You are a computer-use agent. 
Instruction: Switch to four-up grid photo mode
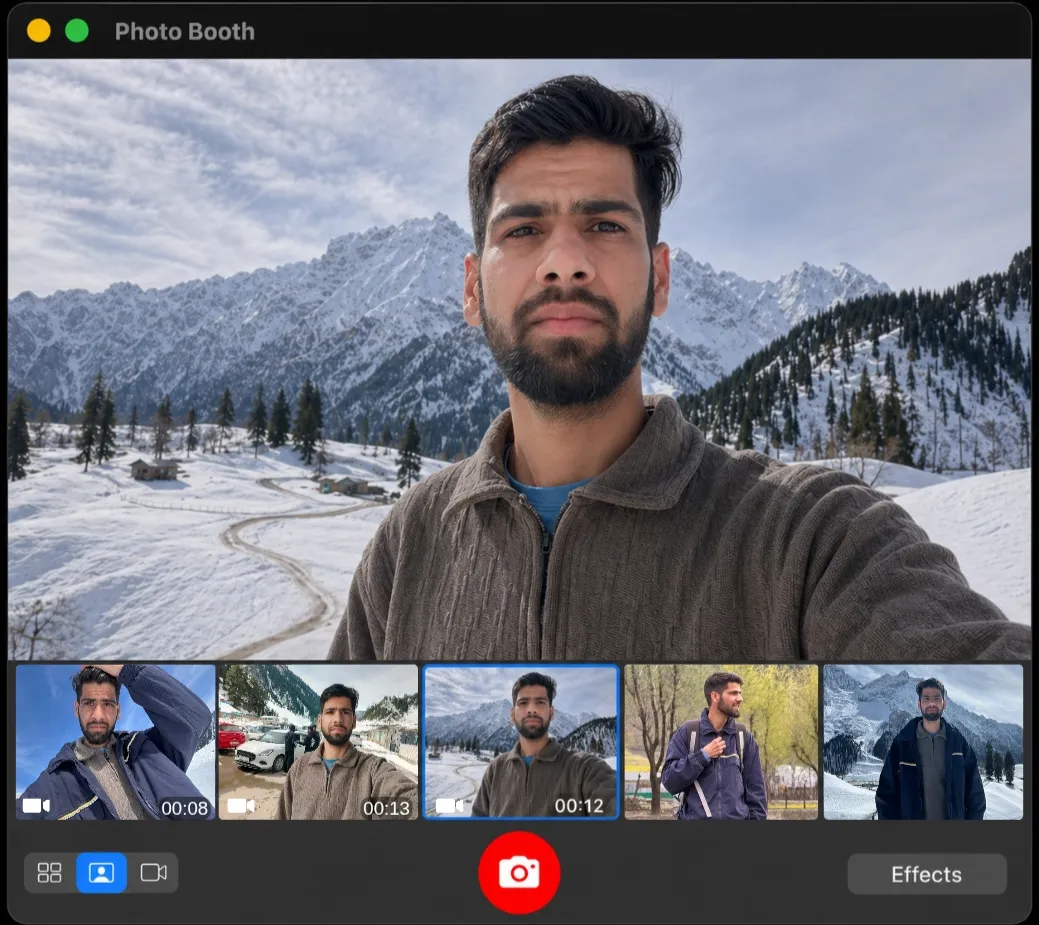[x=50, y=873]
